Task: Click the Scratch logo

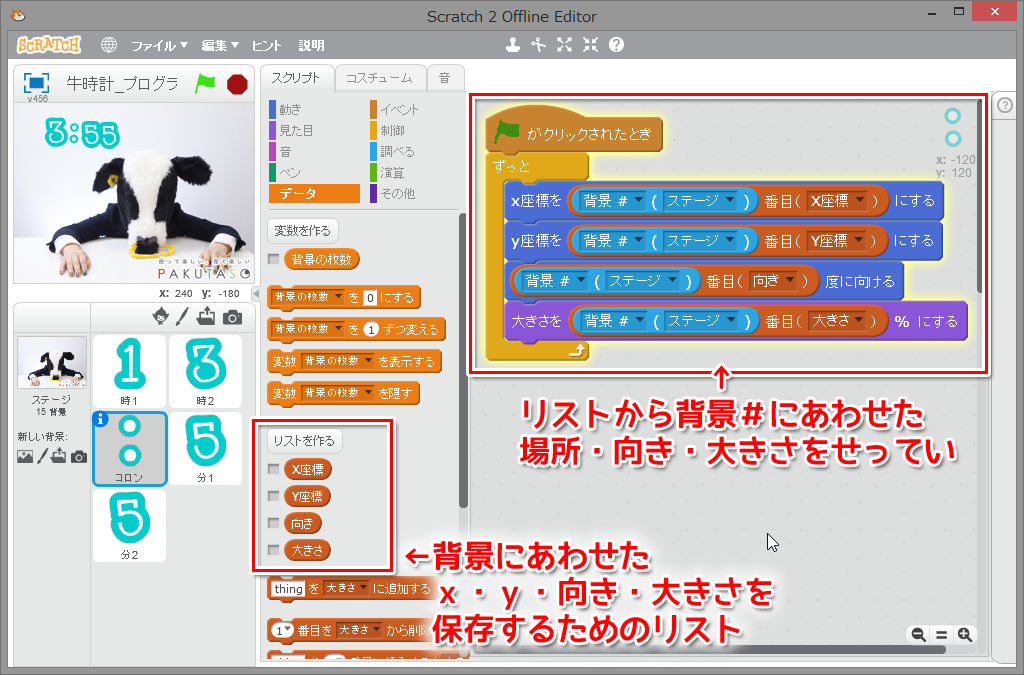Action: click(49, 45)
